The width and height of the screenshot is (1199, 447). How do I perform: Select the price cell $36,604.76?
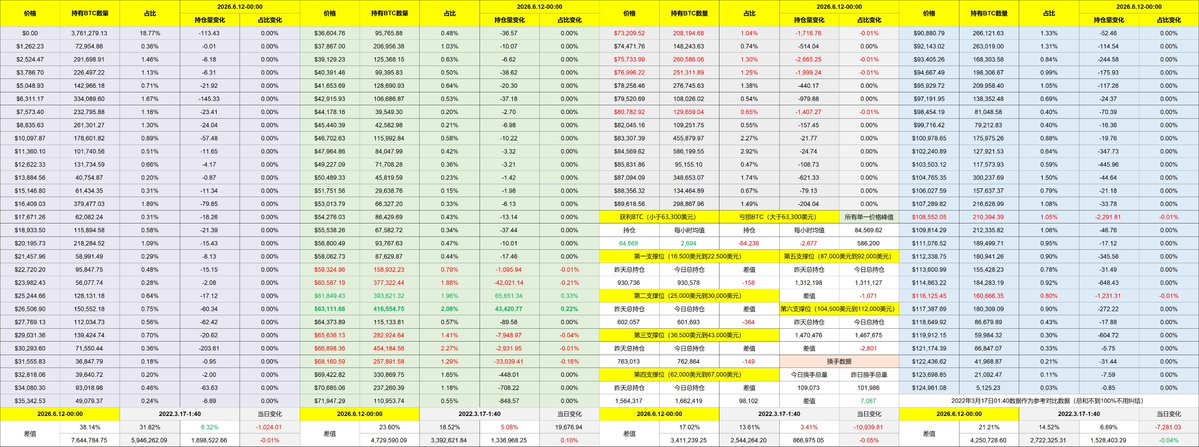pyautogui.click(x=330, y=33)
